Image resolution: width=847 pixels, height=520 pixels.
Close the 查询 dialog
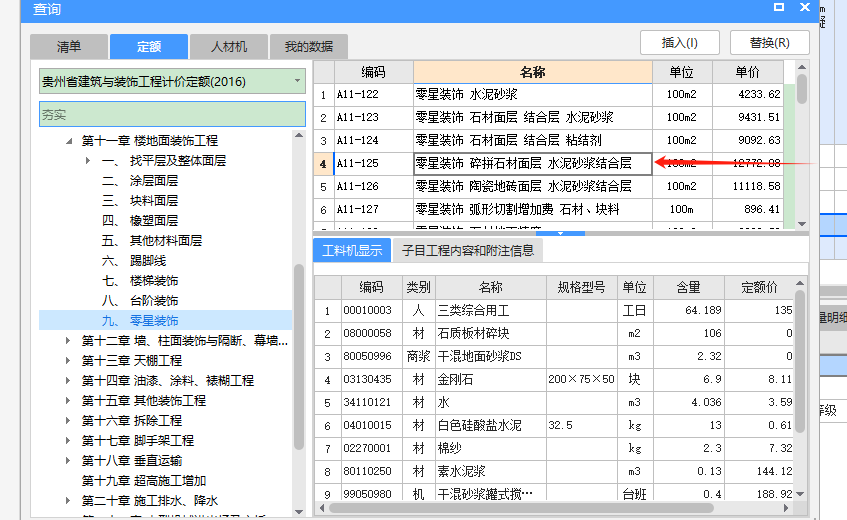[x=805, y=7]
